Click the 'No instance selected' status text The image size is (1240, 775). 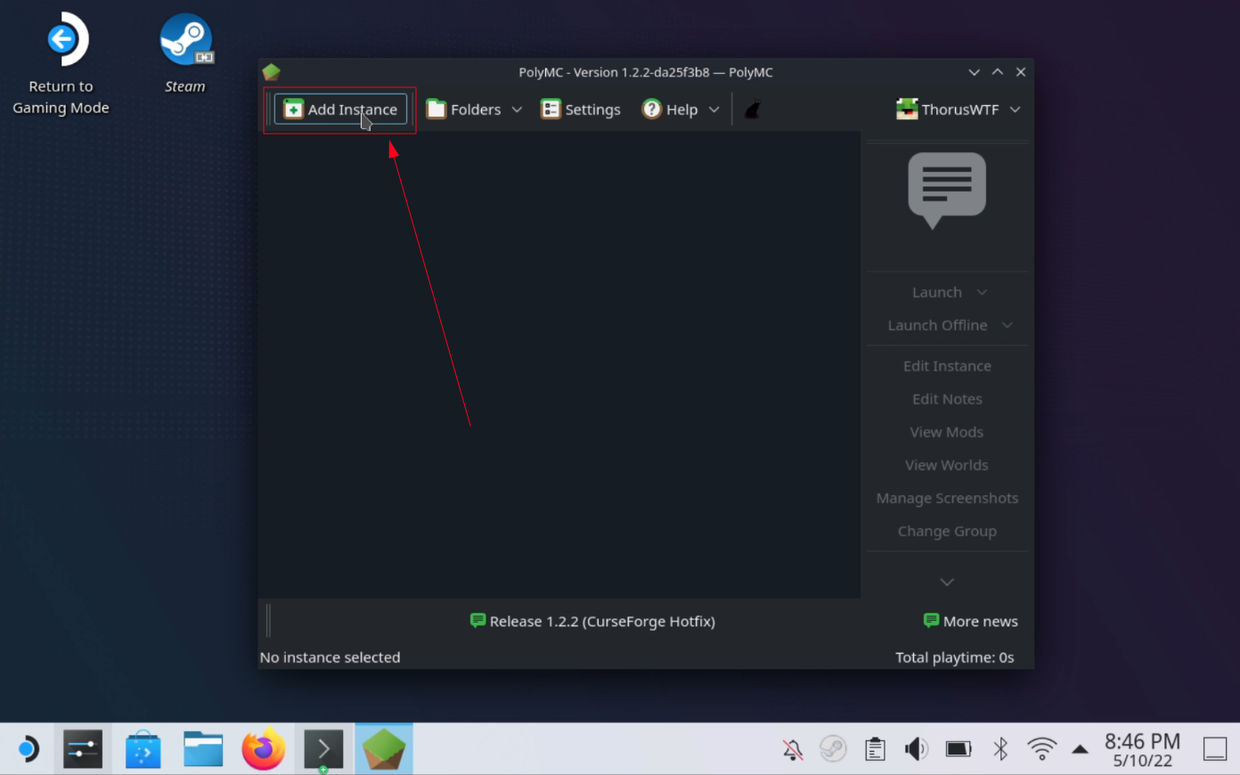[x=330, y=657]
